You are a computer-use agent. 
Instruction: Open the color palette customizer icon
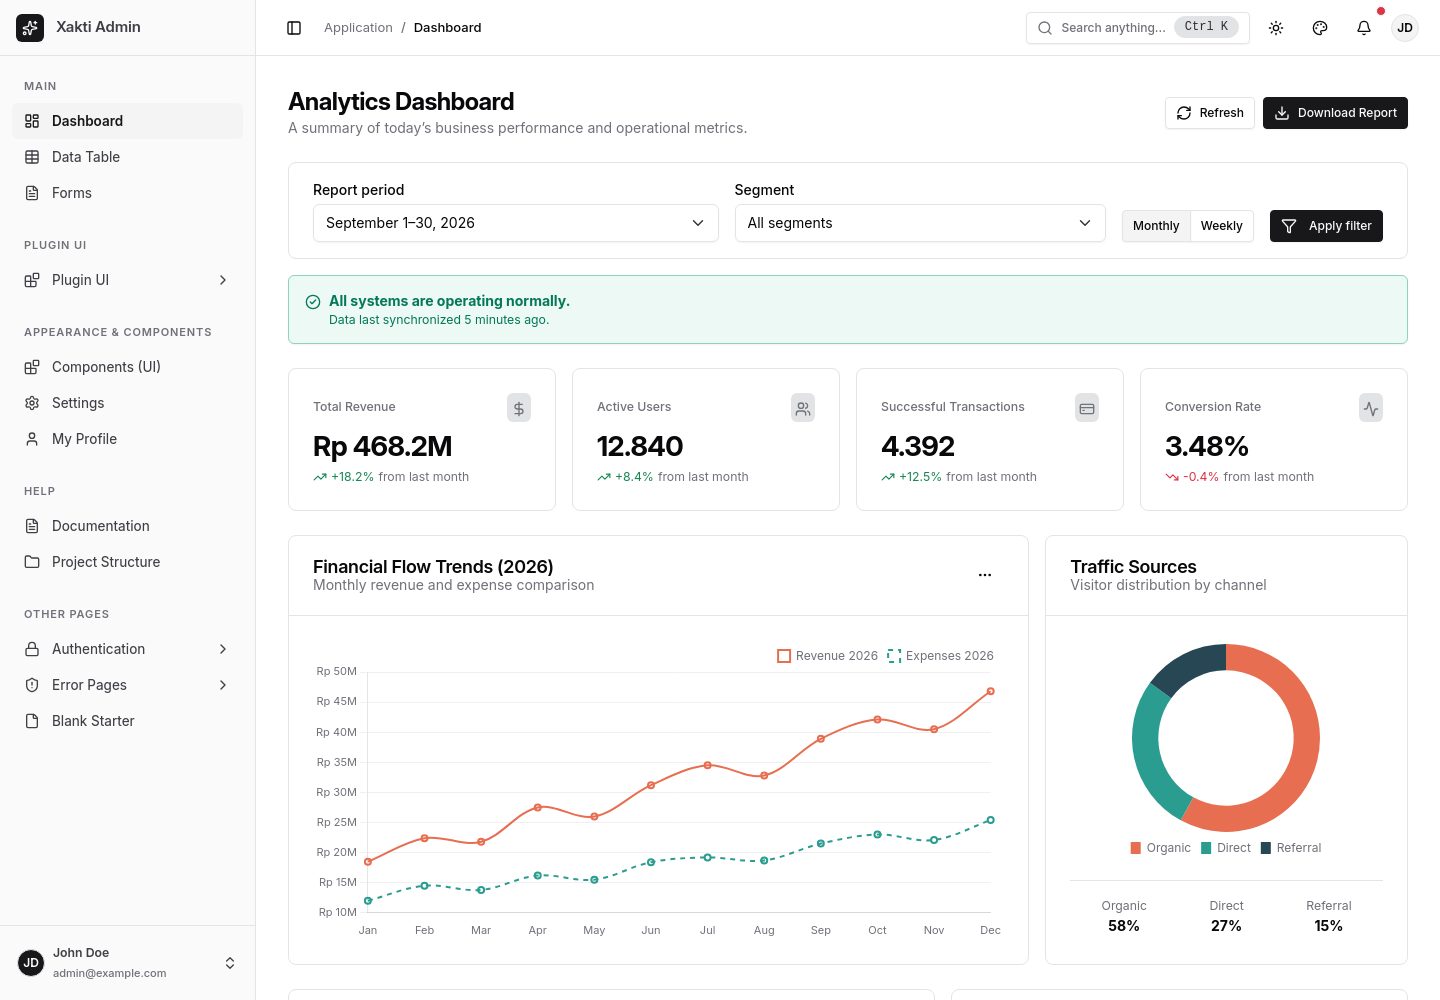pos(1320,28)
